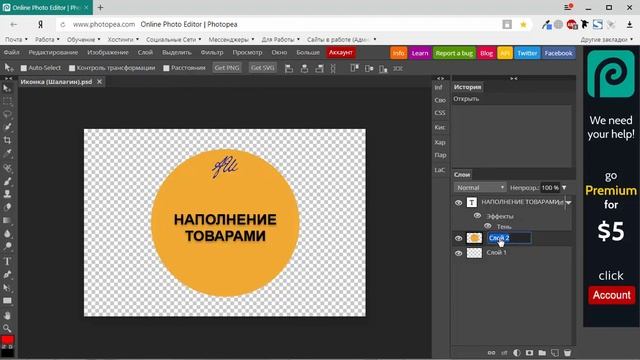Switch to the История tab
This screenshot has height=360, width=640.
click(x=467, y=87)
